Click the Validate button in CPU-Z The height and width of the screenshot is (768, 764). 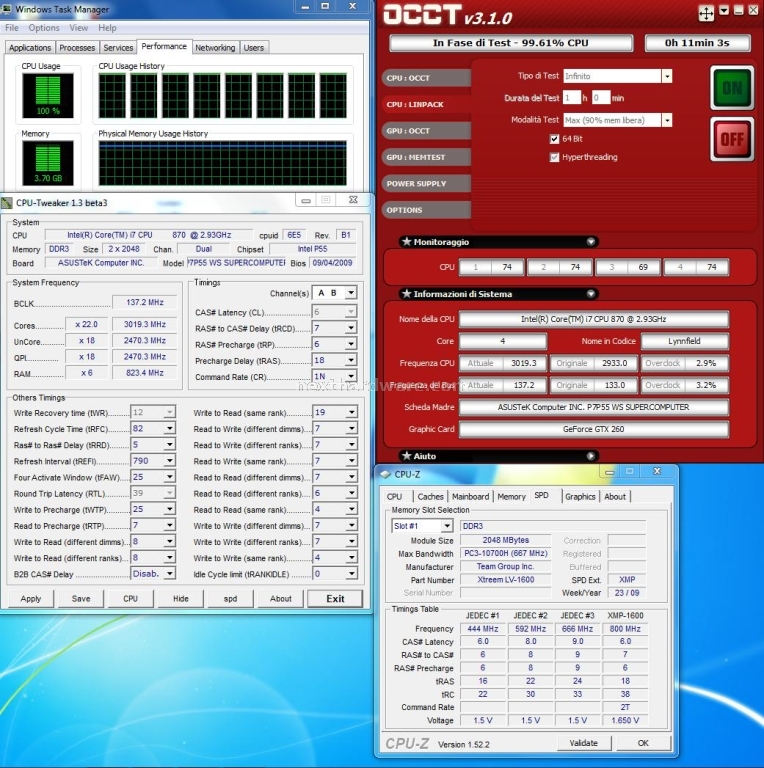pos(584,743)
